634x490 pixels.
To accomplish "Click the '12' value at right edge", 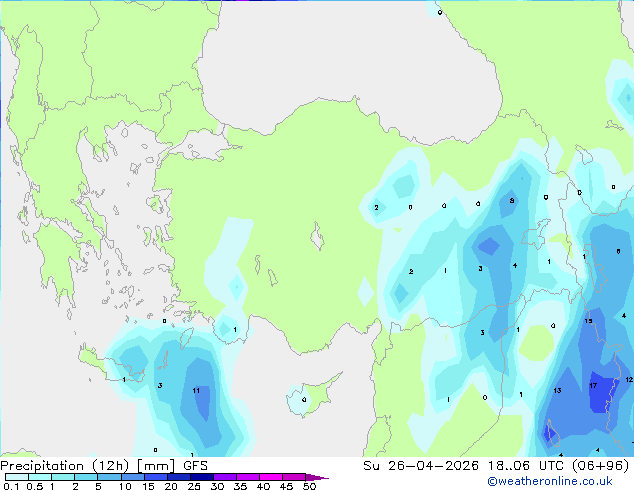I will coord(629,380).
